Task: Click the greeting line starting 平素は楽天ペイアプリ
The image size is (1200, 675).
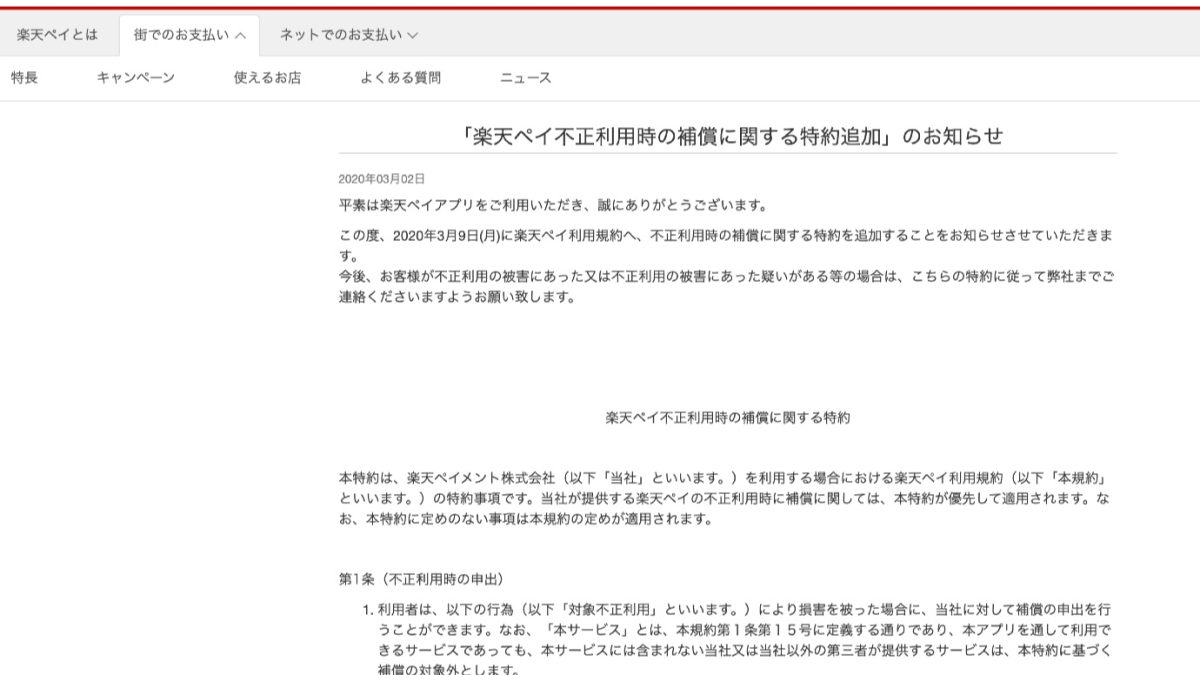Action: click(553, 206)
